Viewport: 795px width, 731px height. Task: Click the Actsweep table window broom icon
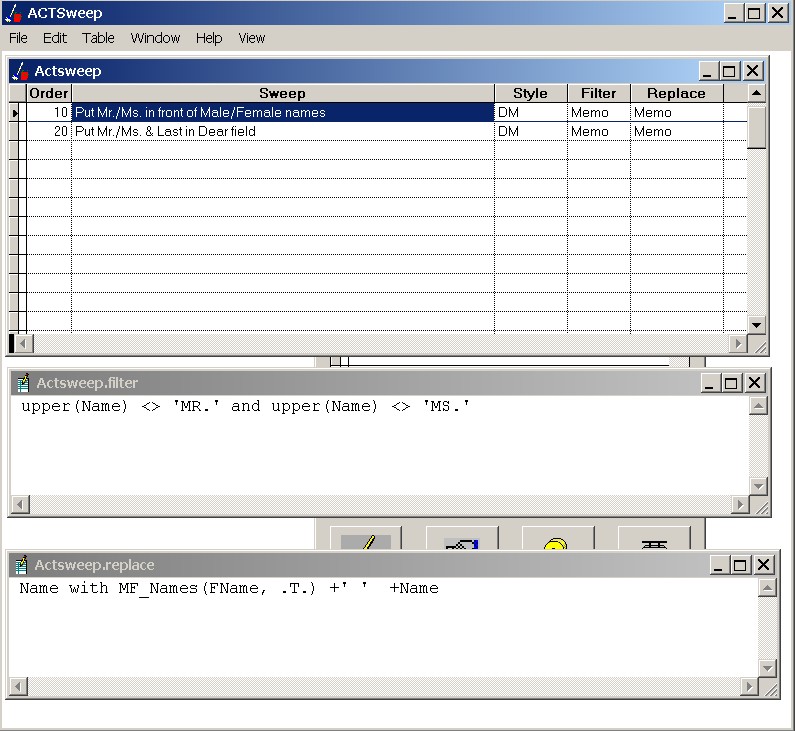[x=20, y=71]
